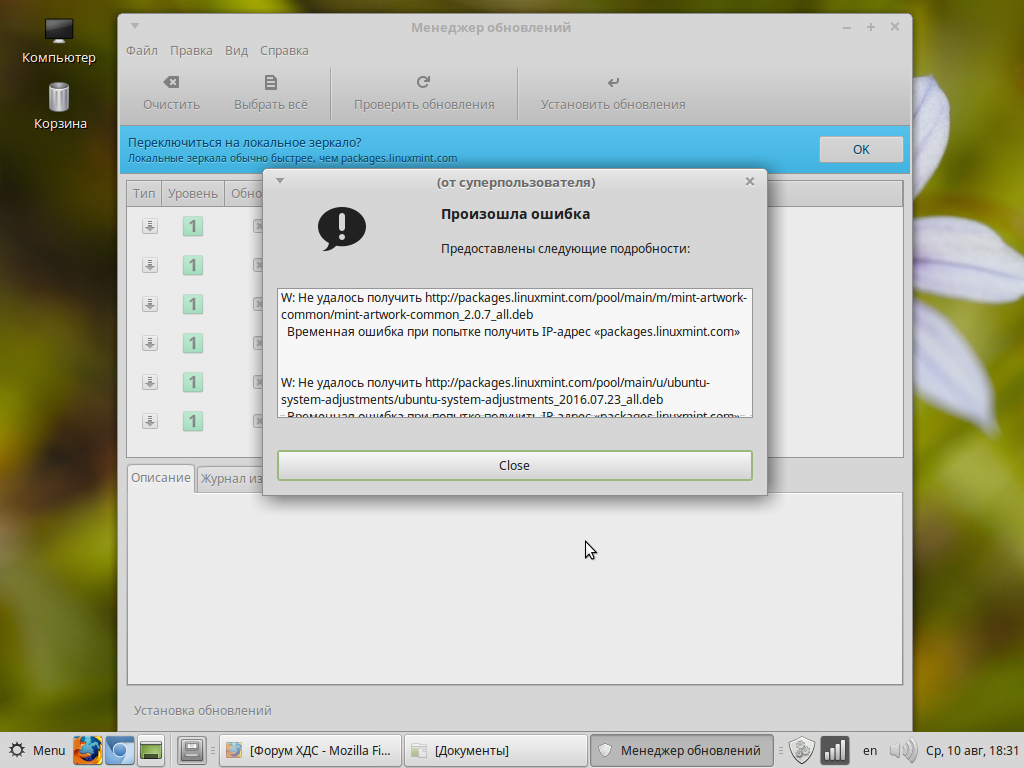Image resolution: width=1024 pixels, height=768 pixels.
Task: Open the Mint Menu button
Action: click(38, 750)
